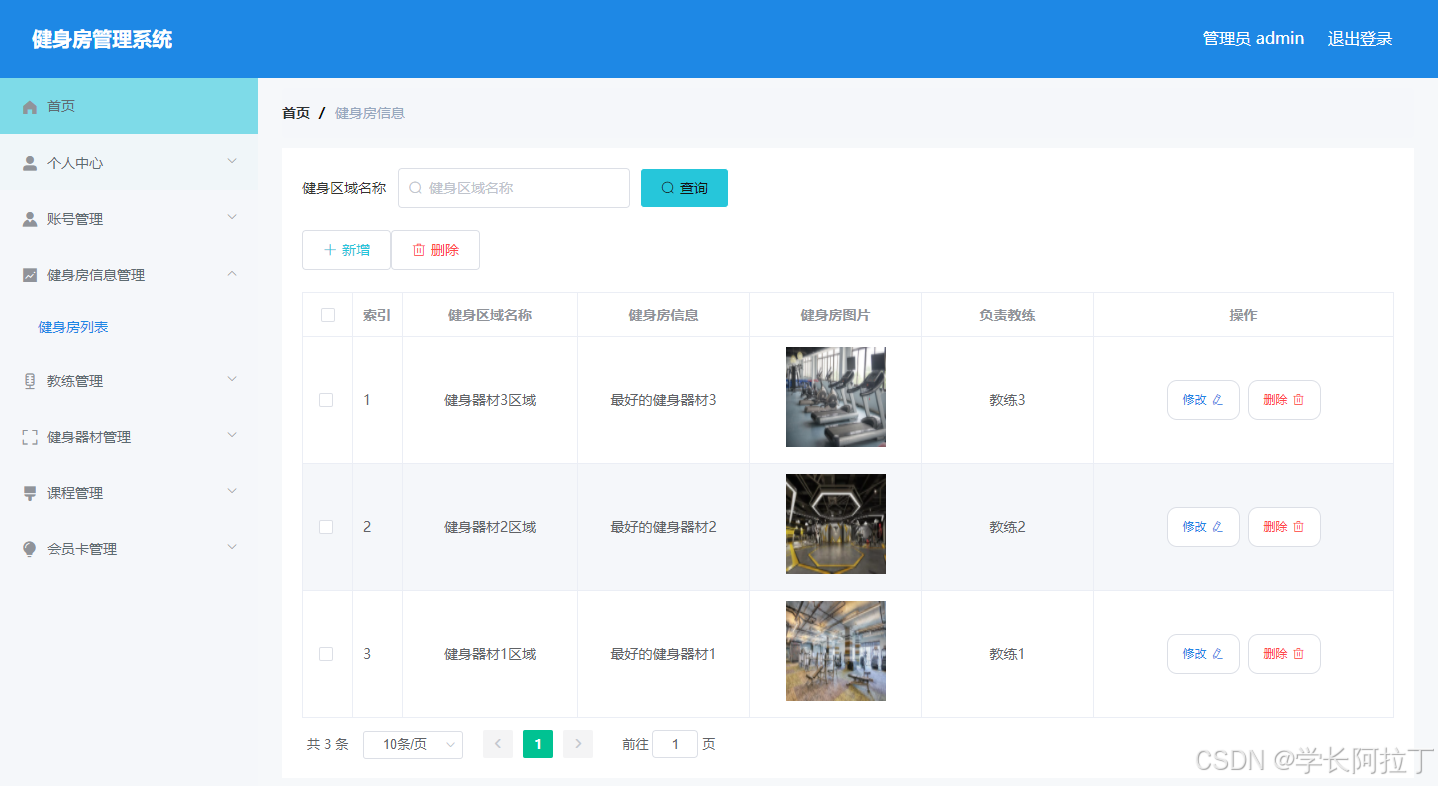Click the 教练管理 coach icon
The height and width of the screenshot is (786, 1438).
30,380
